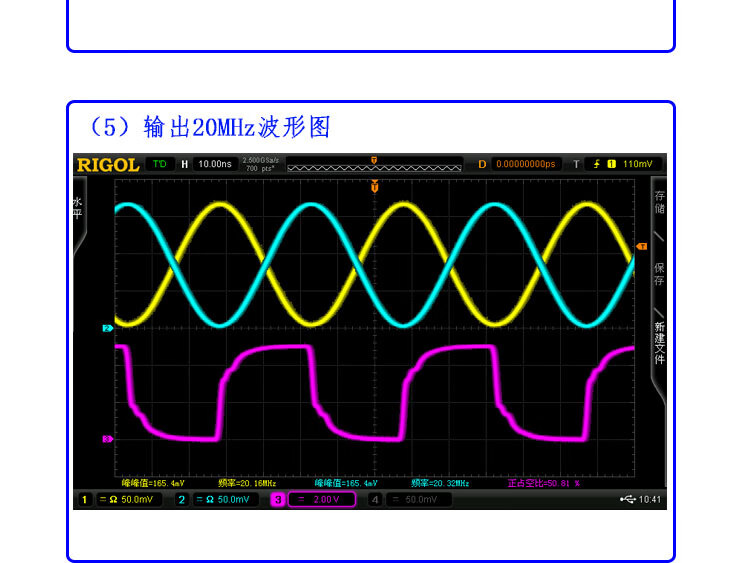
Task: Click the yellow 峰峰值=165.4mV measurement
Action: point(153,483)
